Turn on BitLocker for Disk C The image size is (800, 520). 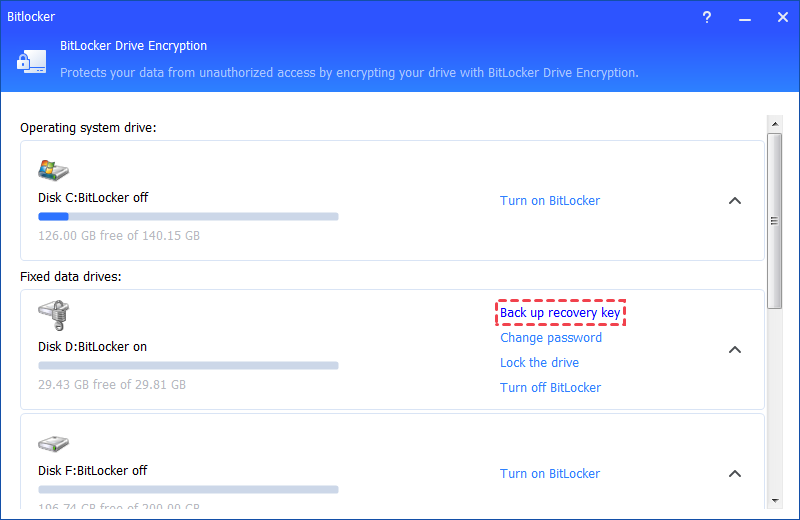pyautogui.click(x=550, y=200)
